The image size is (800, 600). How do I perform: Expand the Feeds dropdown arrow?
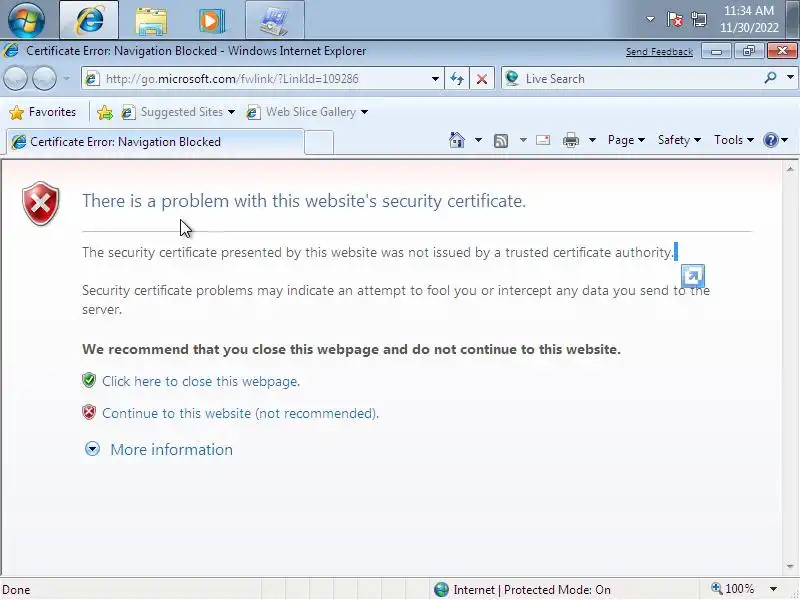pyautogui.click(x=523, y=140)
